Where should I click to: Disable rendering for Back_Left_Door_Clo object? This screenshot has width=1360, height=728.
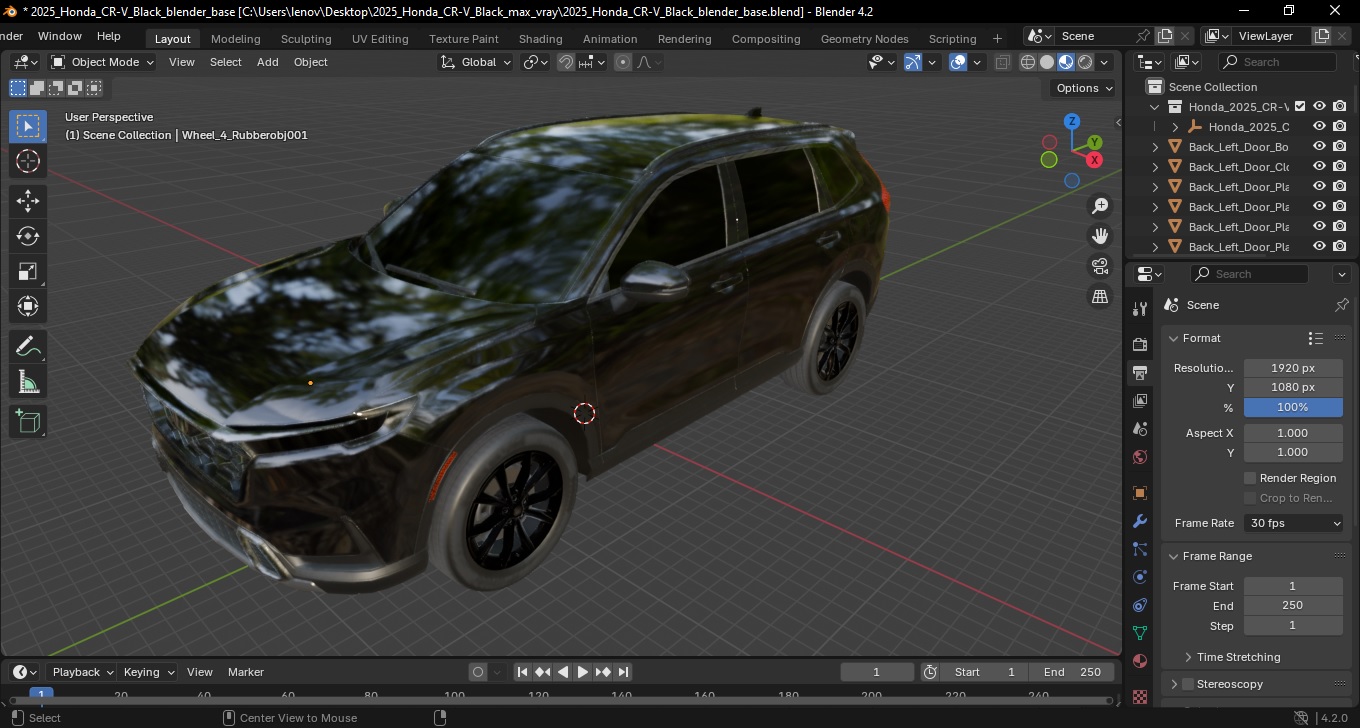1340,166
